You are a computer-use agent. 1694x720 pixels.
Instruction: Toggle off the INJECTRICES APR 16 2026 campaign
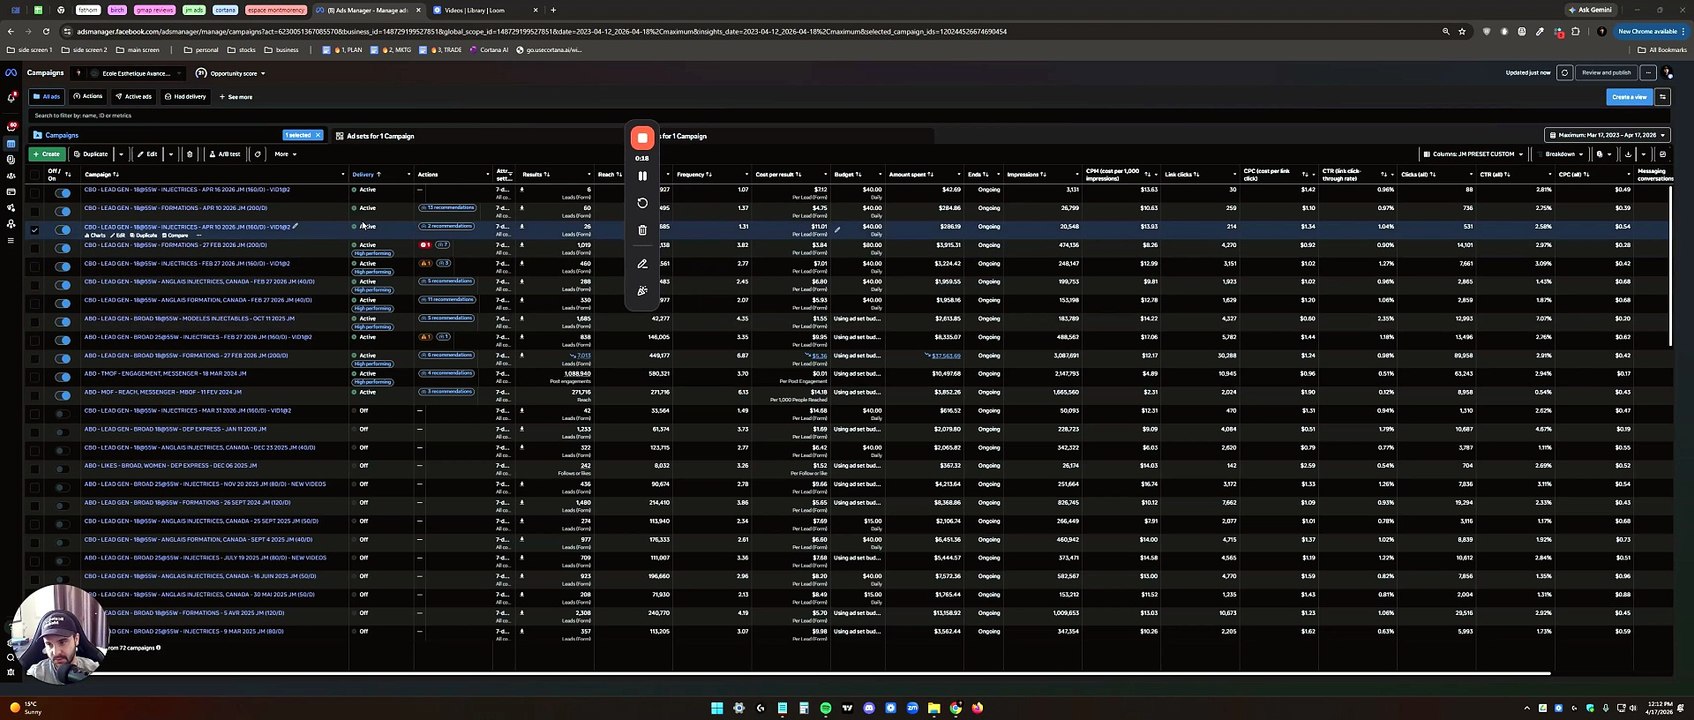click(63, 191)
